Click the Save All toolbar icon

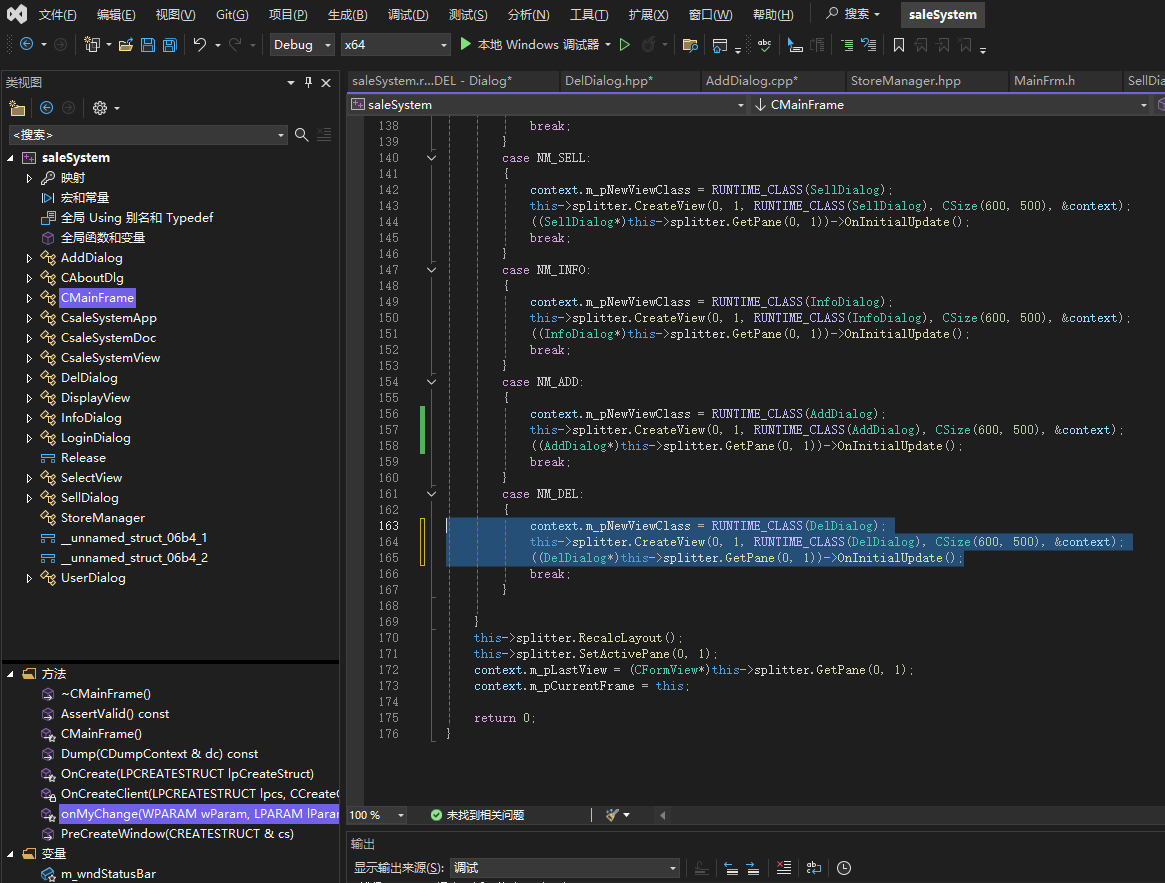pyautogui.click(x=169, y=45)
